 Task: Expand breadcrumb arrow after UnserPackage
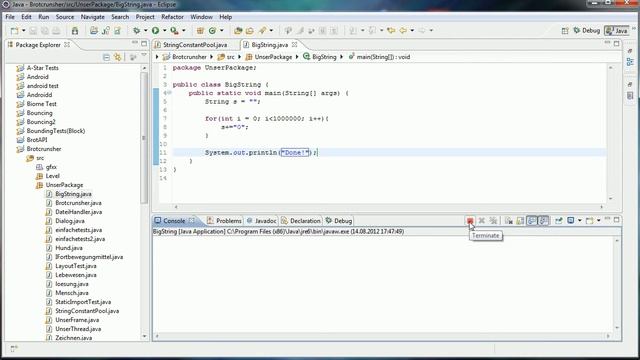click(x=297, y=57)
